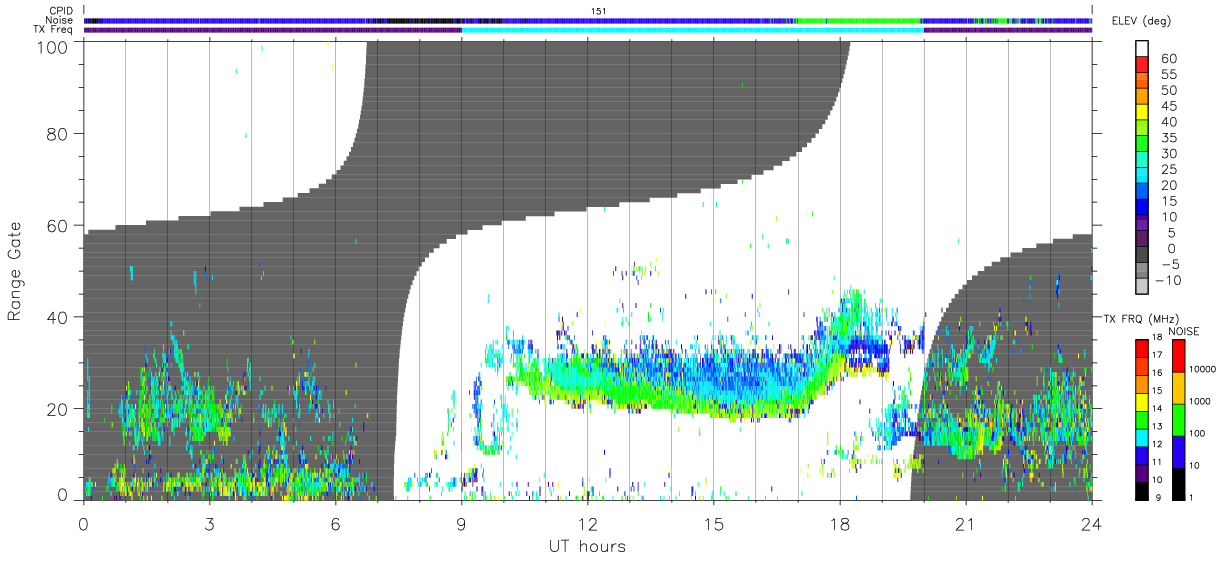Pick the red top NOISE legend swatch
Image resolution: width=1228 pixels, height=567 pixels.
[x=1177, y=356]
